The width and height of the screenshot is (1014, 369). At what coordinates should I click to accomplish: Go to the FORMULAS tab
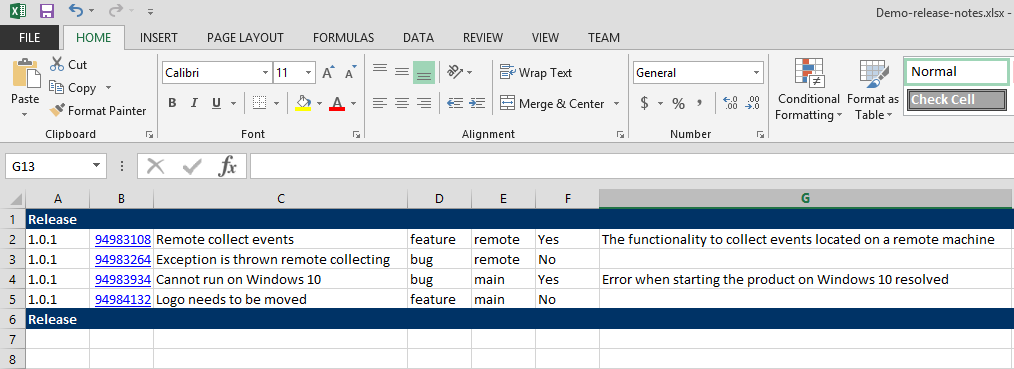(343, 38)
